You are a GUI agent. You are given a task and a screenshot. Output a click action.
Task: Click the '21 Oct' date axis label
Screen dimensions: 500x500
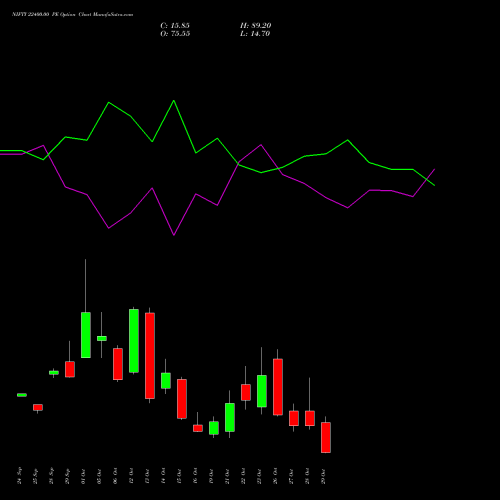pyautogui.click(x=227, y=476)
